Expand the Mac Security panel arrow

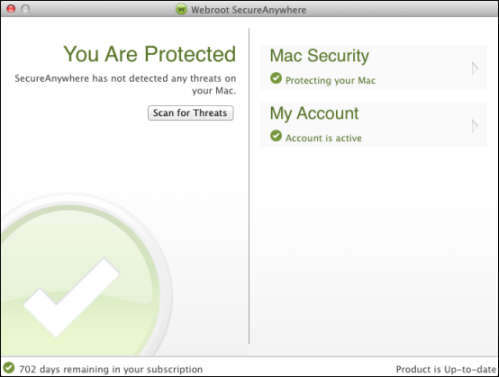click(475, 68)
